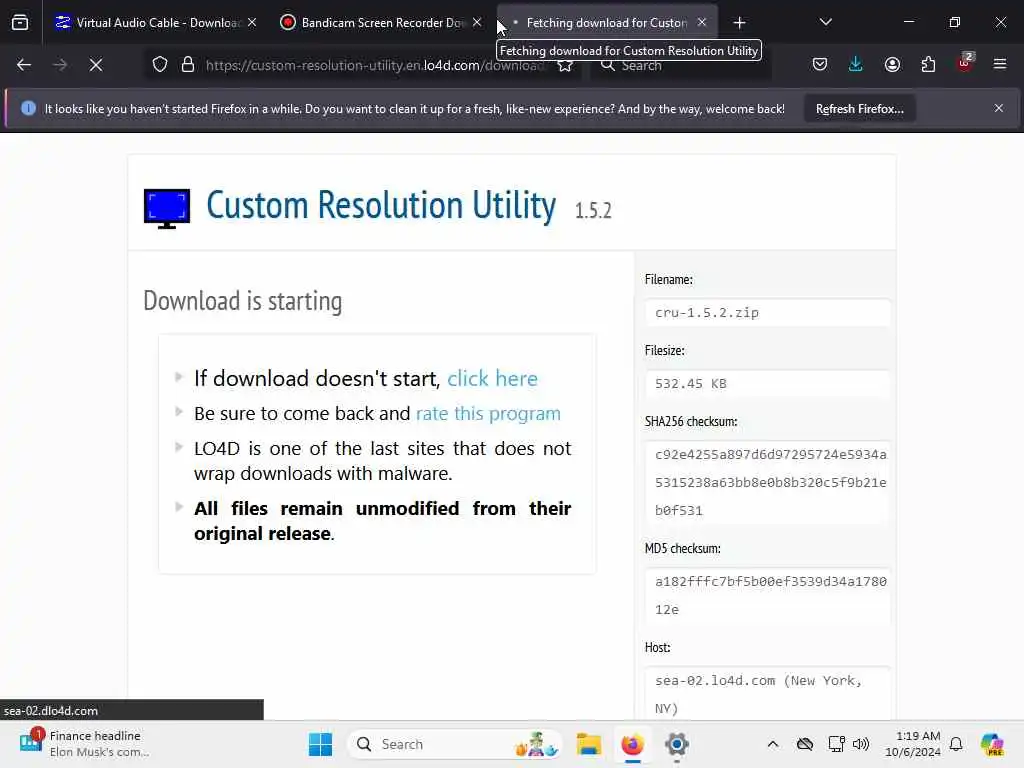Open File Explorer from taskbar
The height and width of the screenshot is (768, 1024).
pyautogui.click(x=588, y=744)
